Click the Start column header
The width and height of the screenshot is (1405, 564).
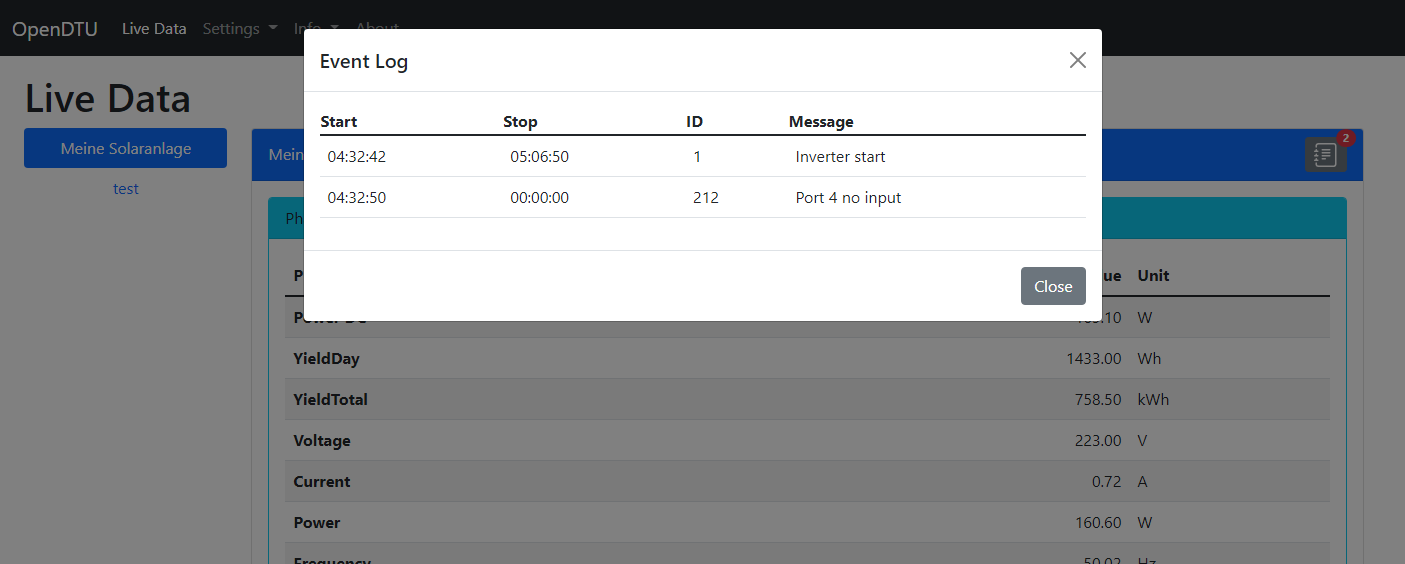(x=339, y=122)
